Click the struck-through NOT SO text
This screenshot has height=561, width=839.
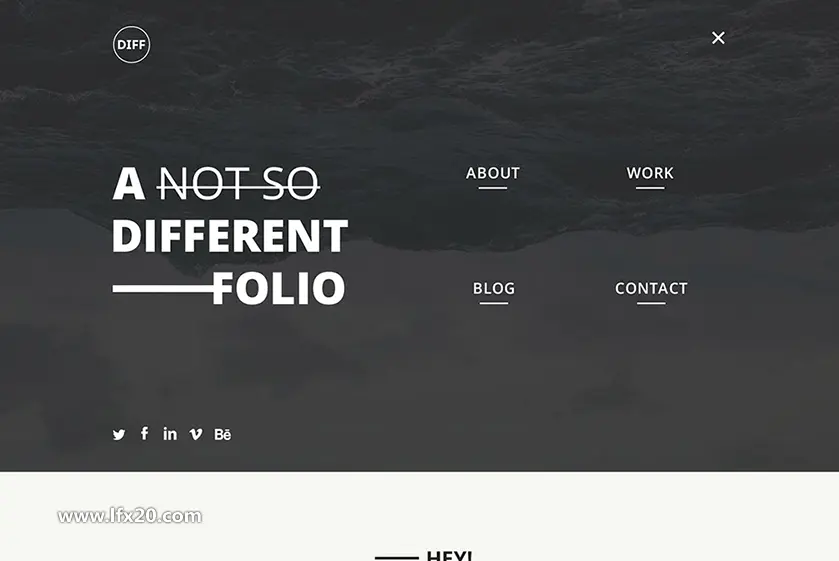coord(238,184)
